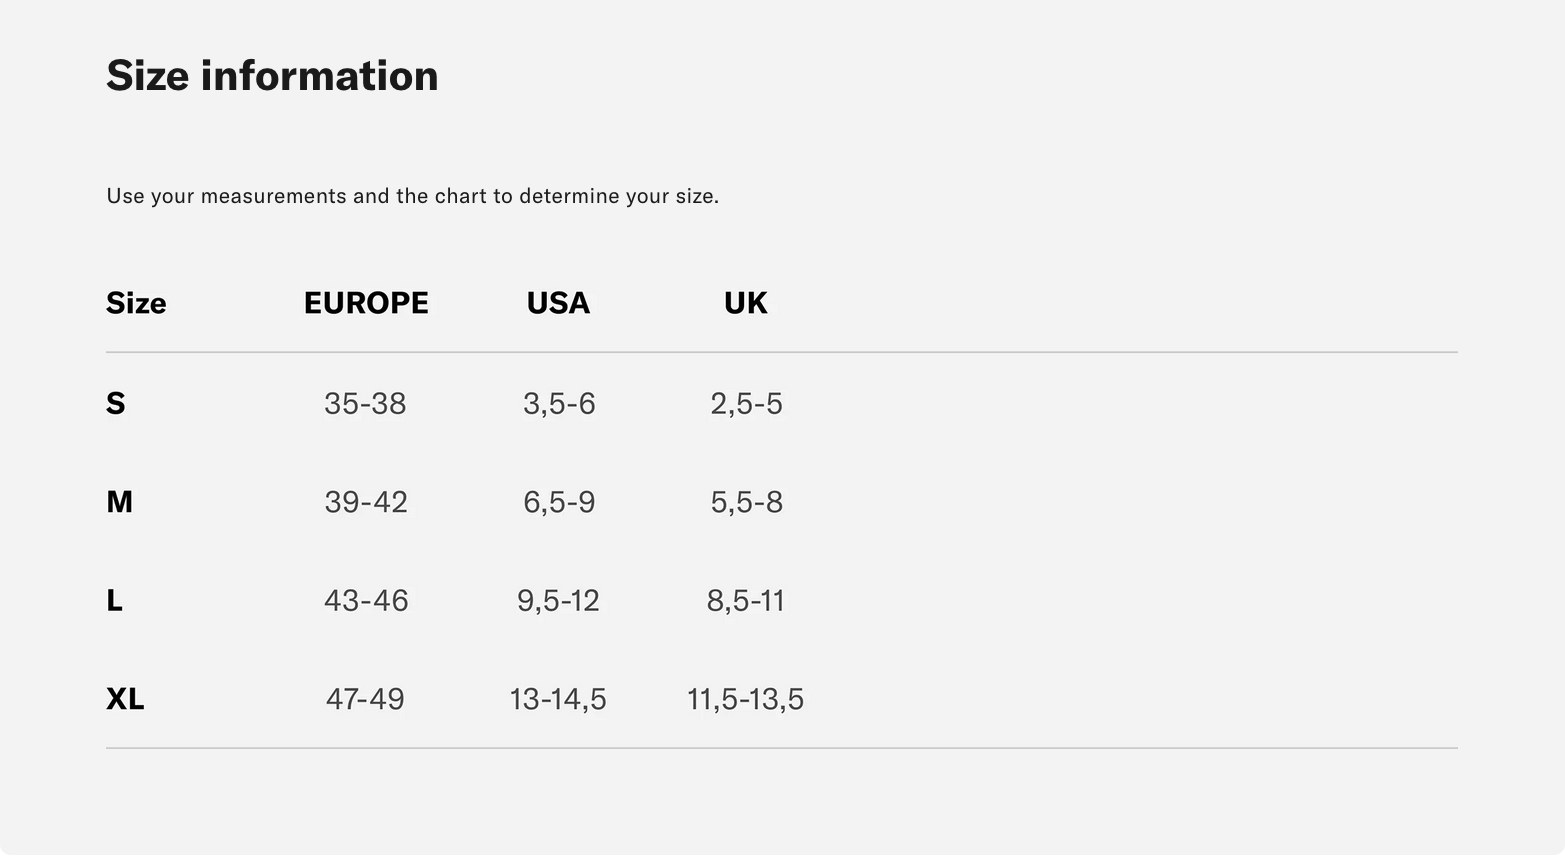1565x856 pixels.
Task: Click the S size row label
Action: (x=116, y=403)
